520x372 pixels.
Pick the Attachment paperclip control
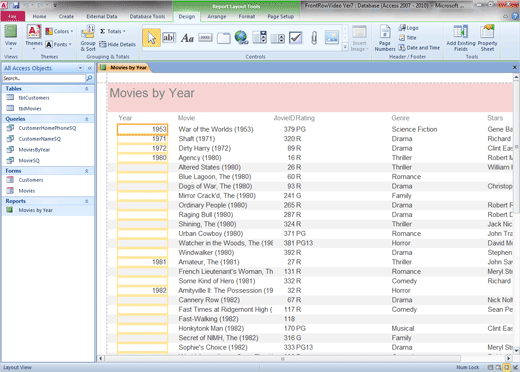pyautogui.click(x=314, y=38)
